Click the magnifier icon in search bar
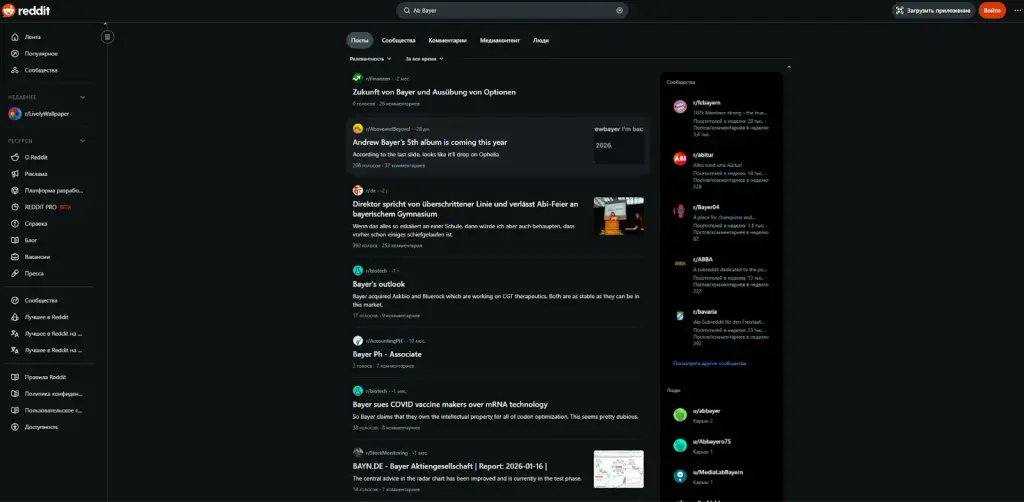 tap(408, 10)
